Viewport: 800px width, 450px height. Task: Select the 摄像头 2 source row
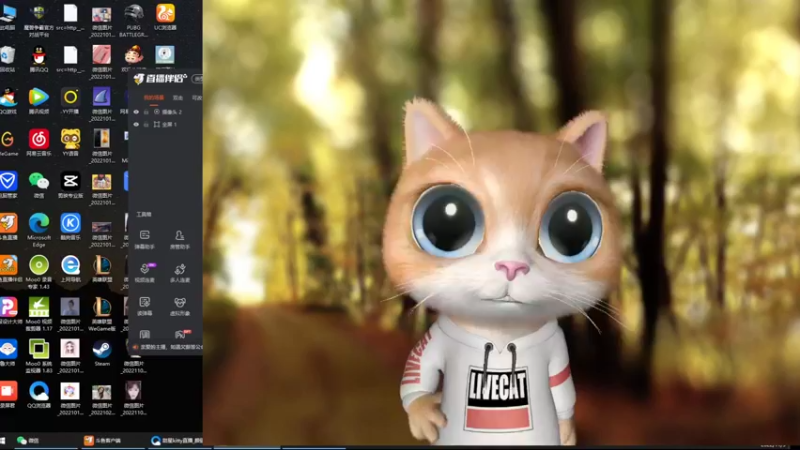(166, 112)
